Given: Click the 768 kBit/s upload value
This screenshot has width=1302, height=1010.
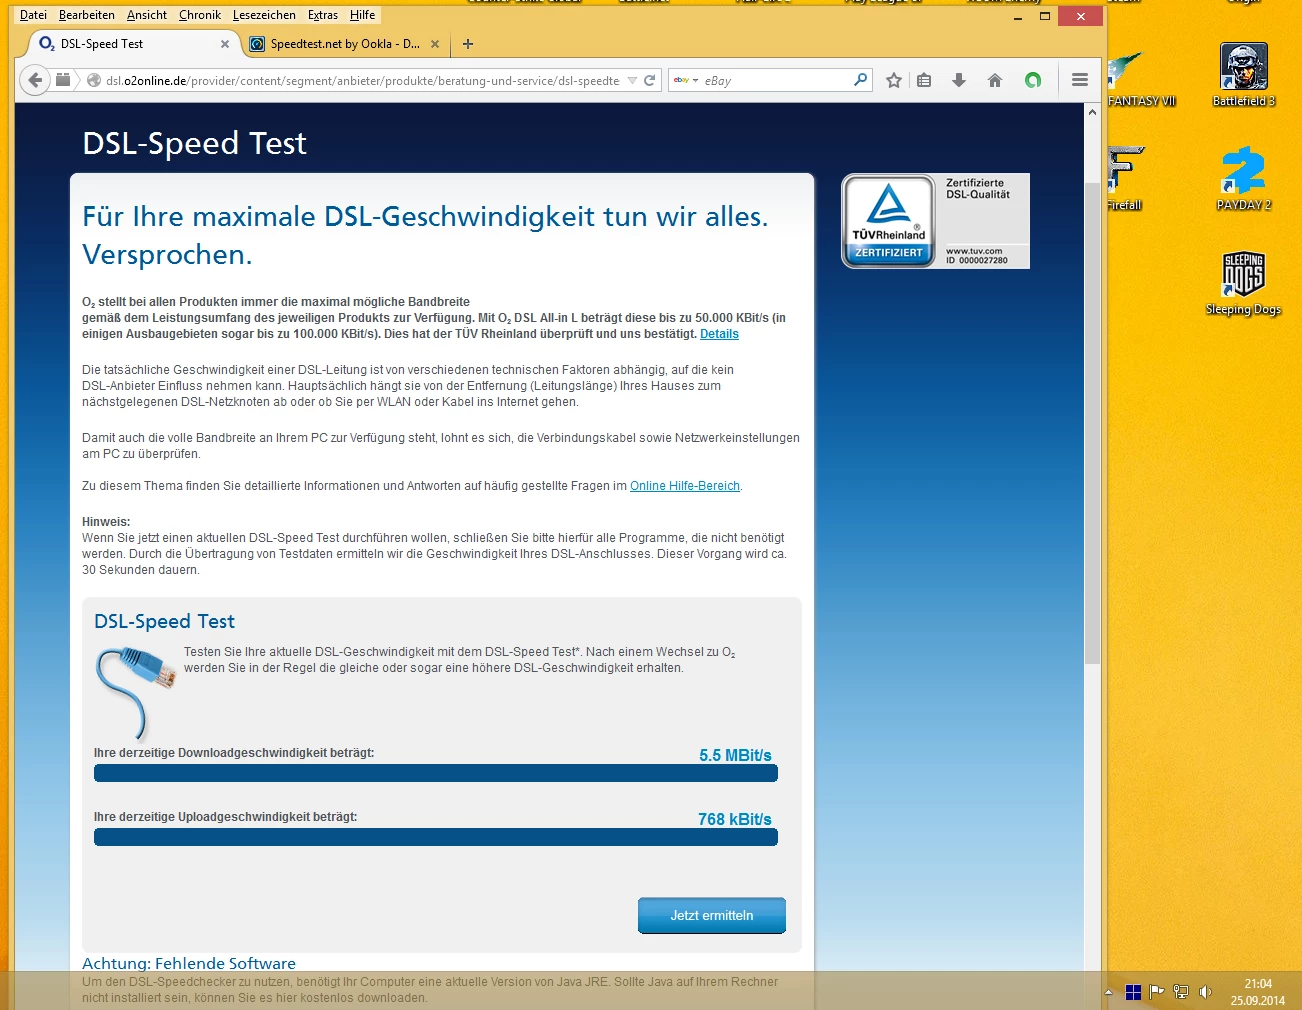Looking at the screenshot, I should 735,819.
